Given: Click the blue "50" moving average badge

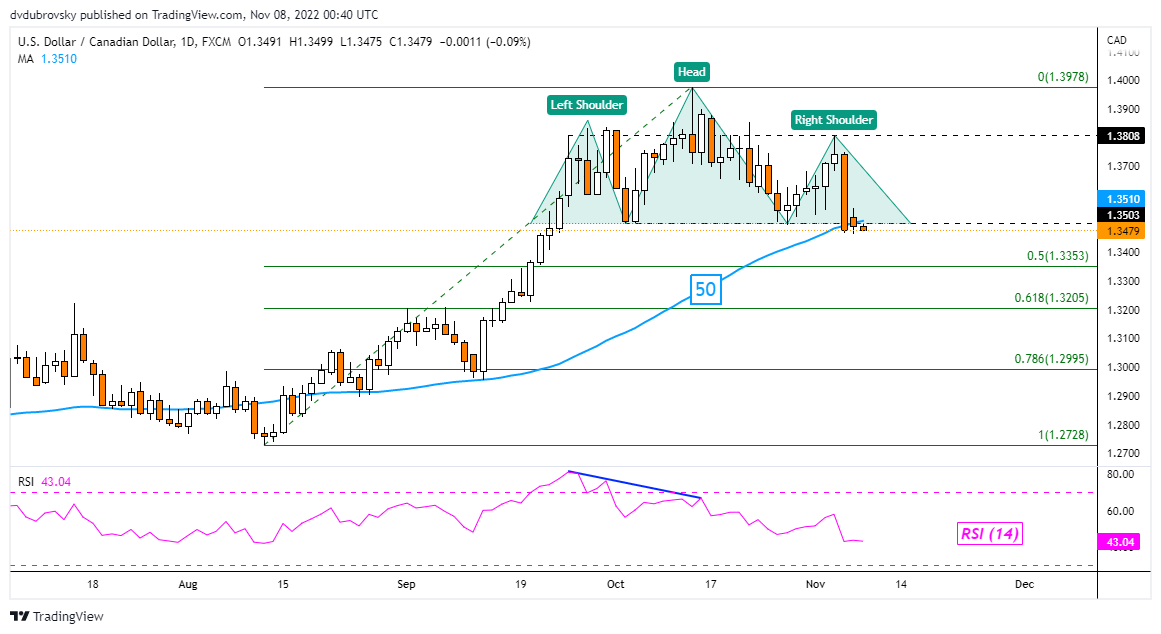Looking at the screenshot, I should pyautogui.click(x=704, y=290).
